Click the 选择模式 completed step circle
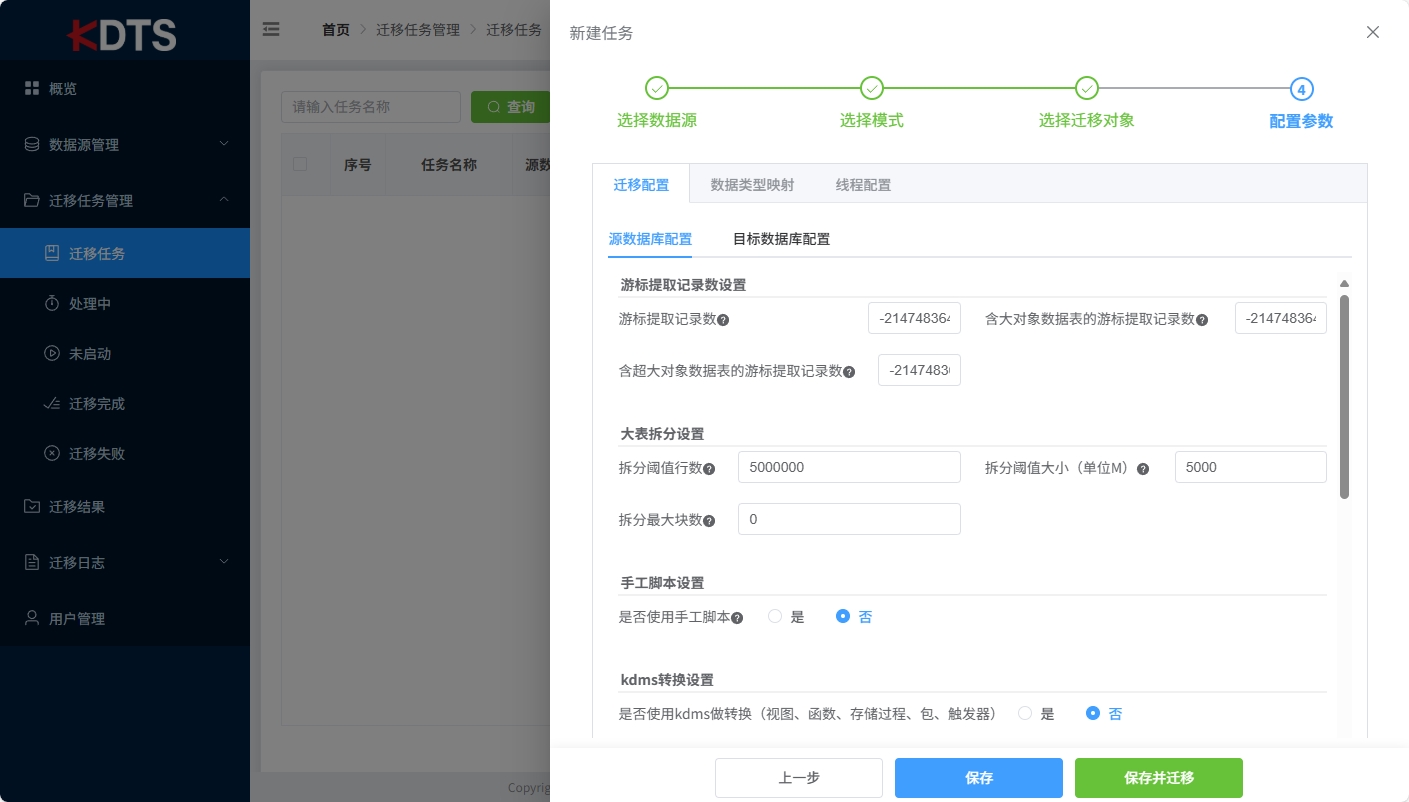The image size is (1409, 802). 872,88
